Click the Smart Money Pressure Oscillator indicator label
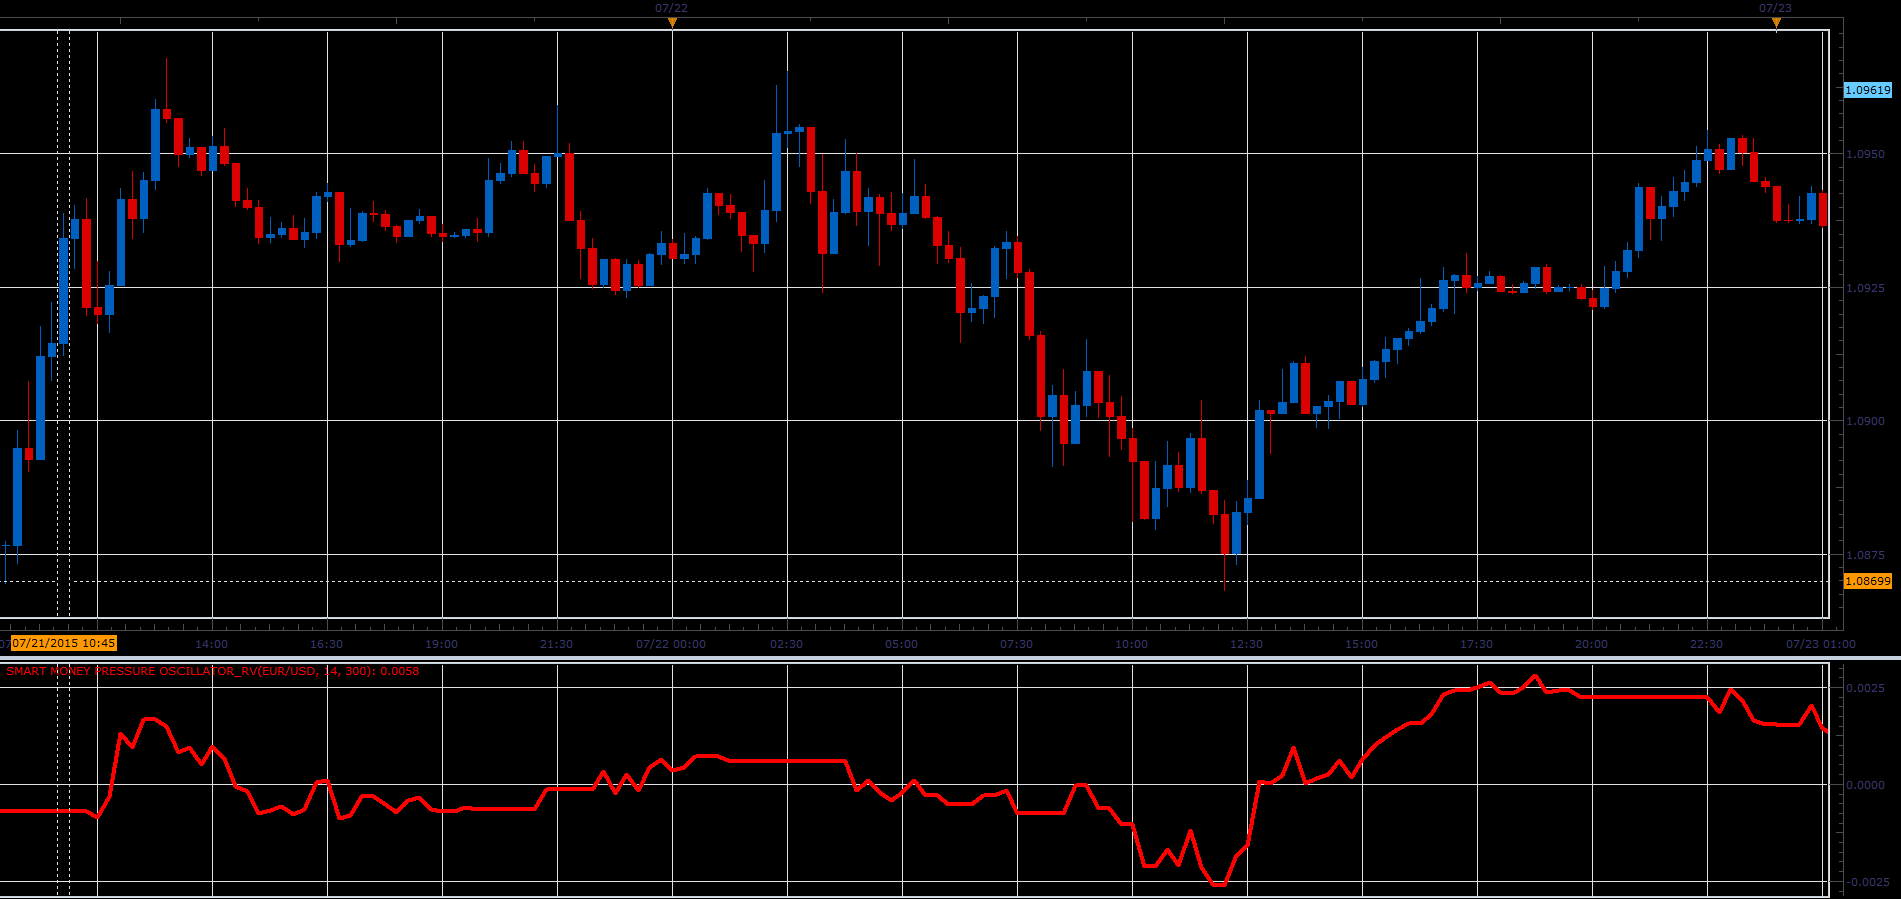The width and height of the screenshot is (1901, 899). 213,671
